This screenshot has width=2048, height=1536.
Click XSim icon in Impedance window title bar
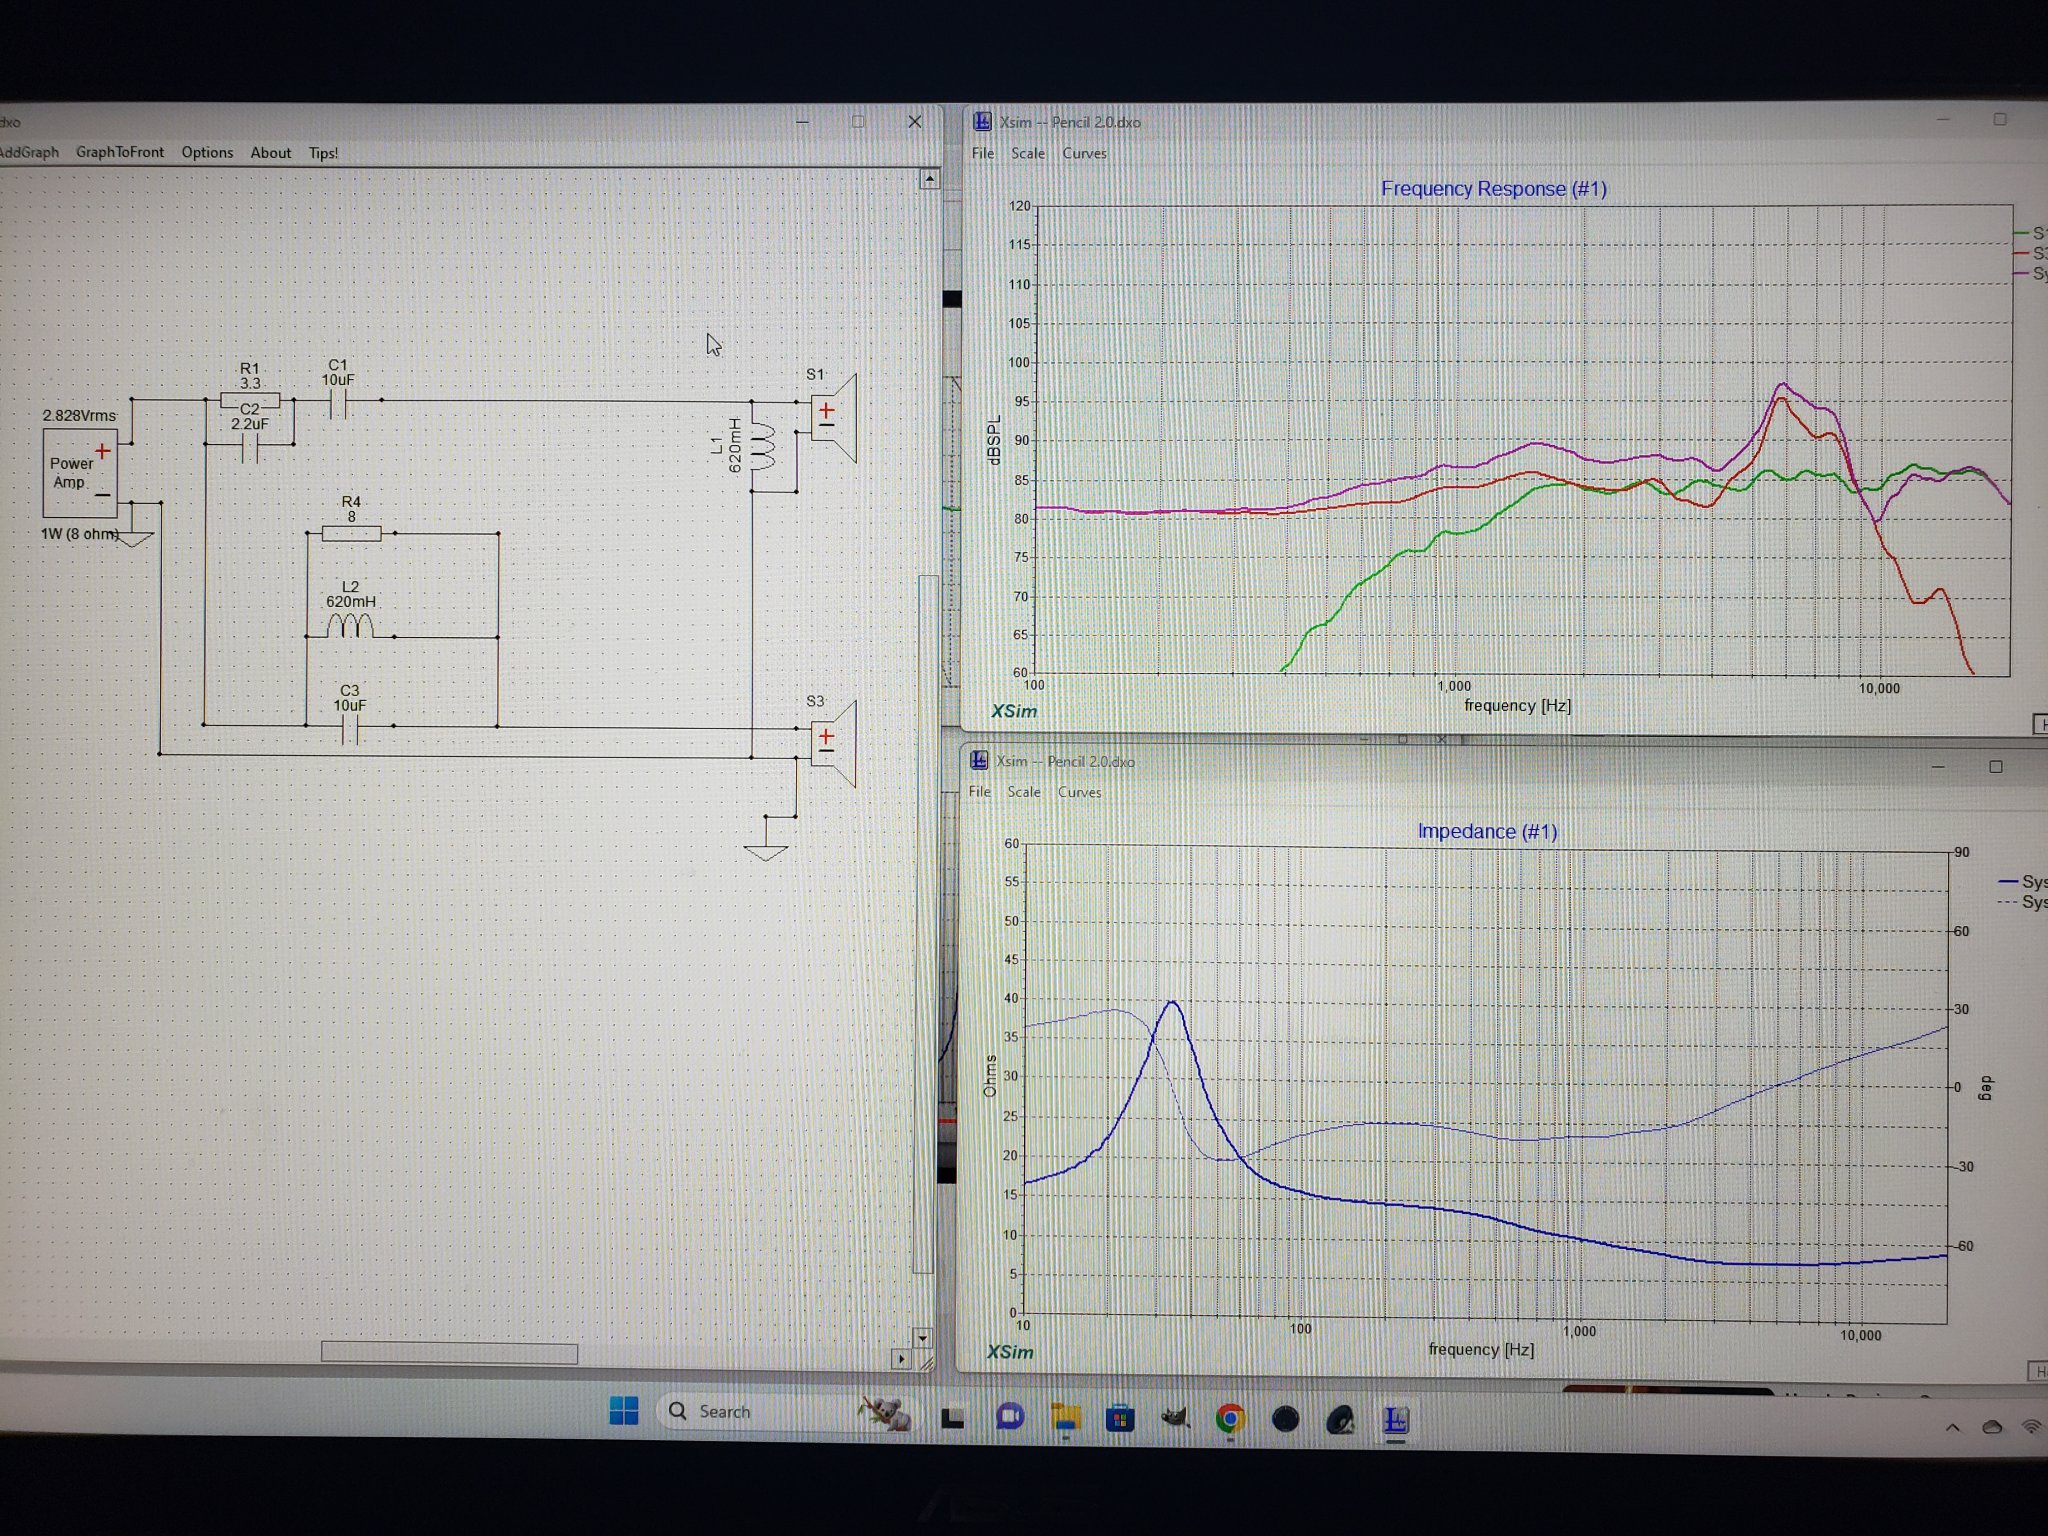pyautogui.click(x=979, y=761)
